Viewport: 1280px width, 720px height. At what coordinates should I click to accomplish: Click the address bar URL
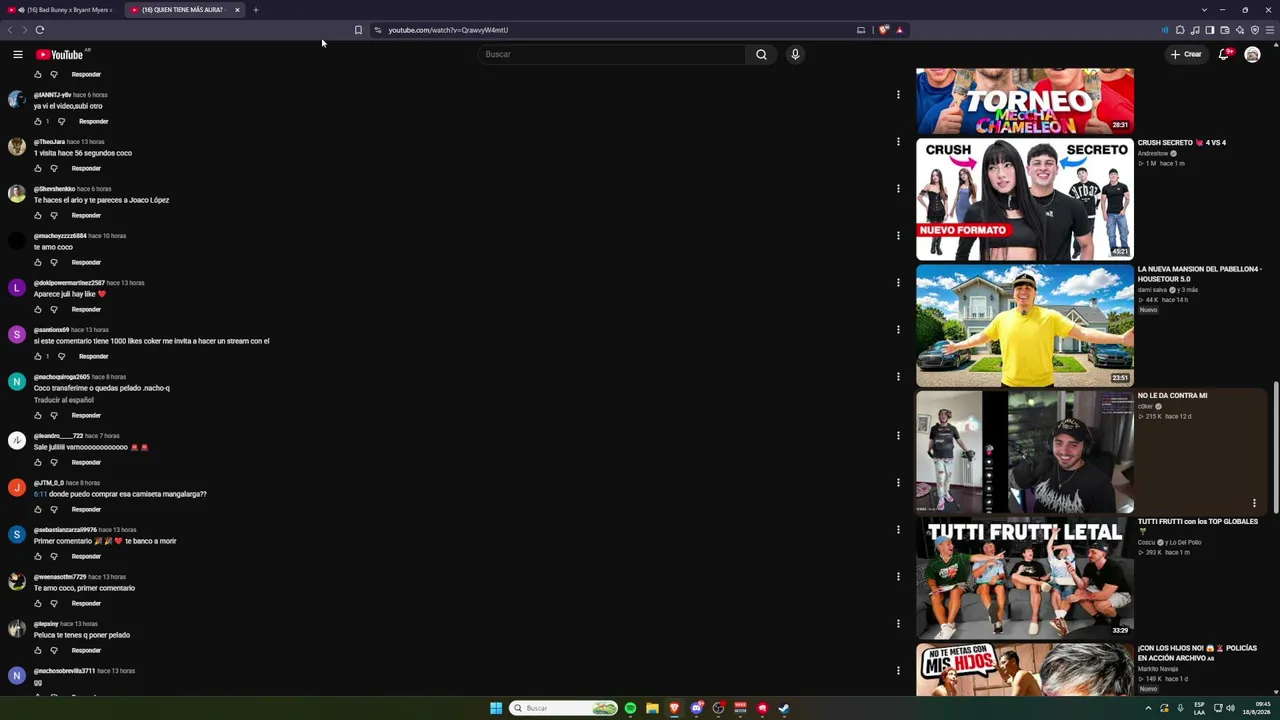(x=448, y=30)
